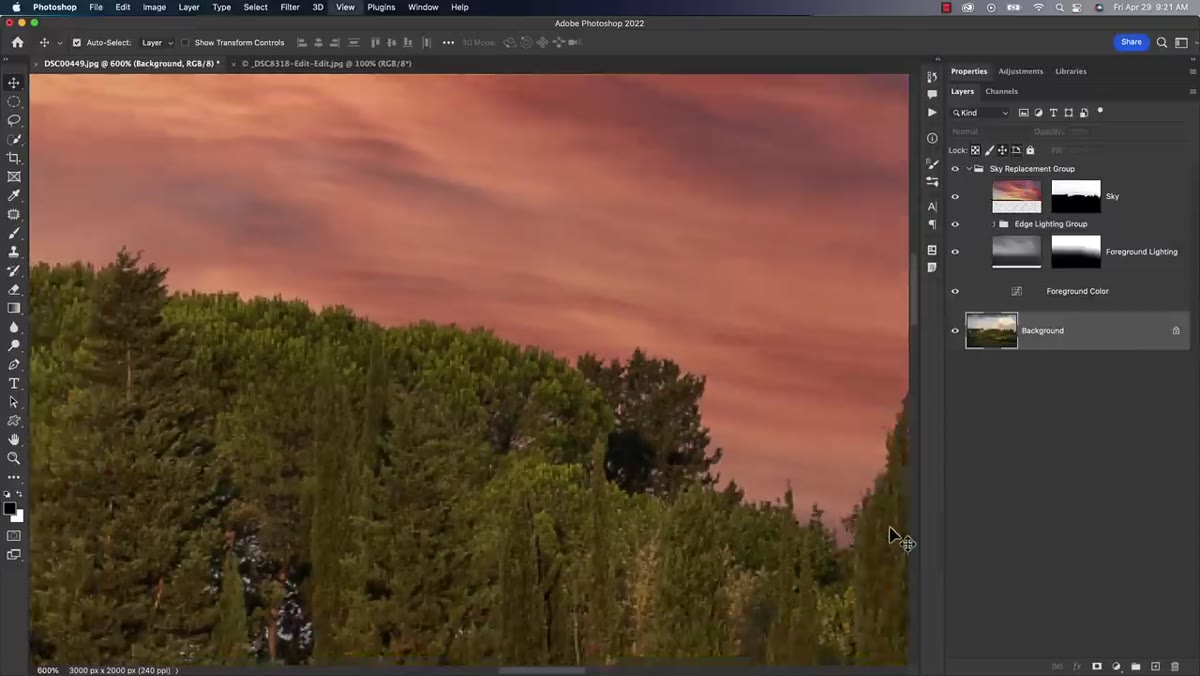Screen dimensions: 1200x676
Task: Select the Eraser tool
Action: pos(14,289)
